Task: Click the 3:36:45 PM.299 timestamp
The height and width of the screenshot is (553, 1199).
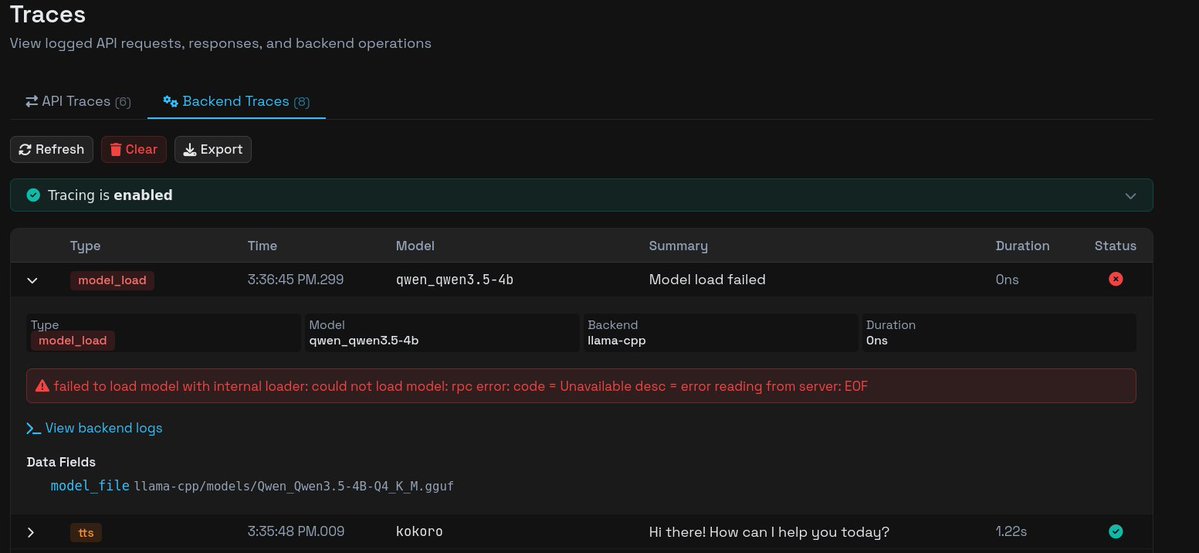Action: pyautogui.click(x=295, y=280)
